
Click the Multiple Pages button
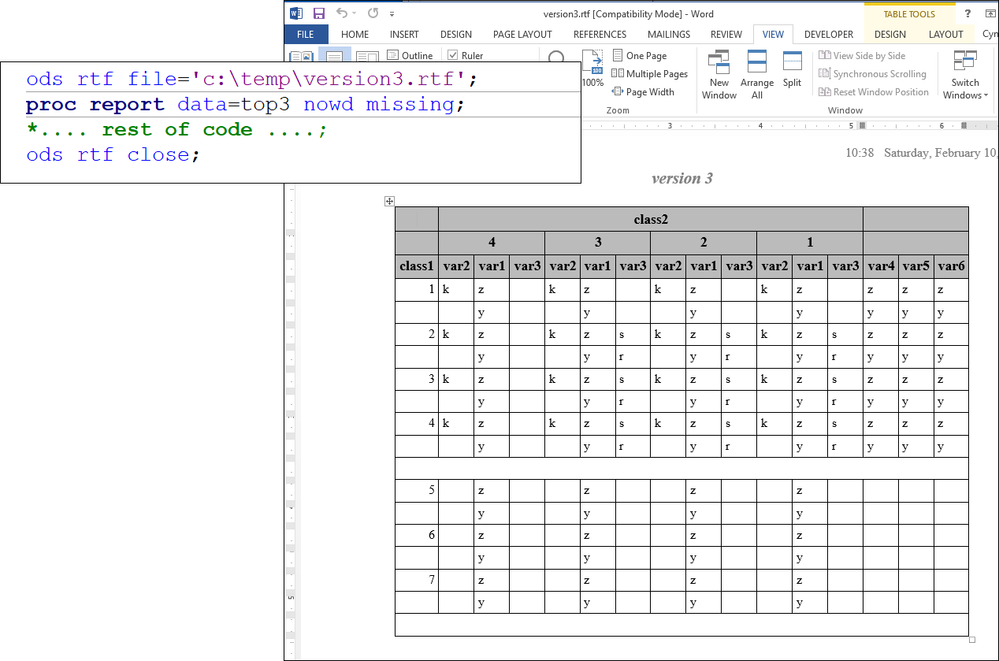coord(650,73)
